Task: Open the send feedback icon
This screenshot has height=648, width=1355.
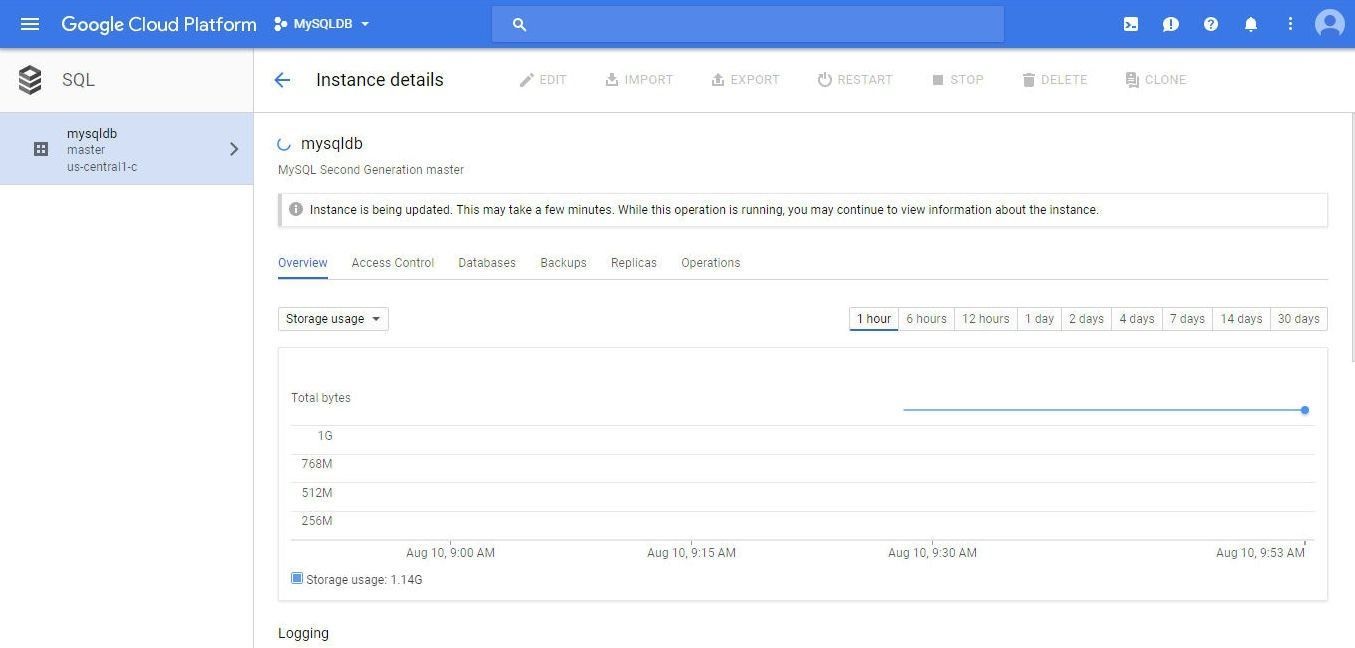Action: [1171, 24]
